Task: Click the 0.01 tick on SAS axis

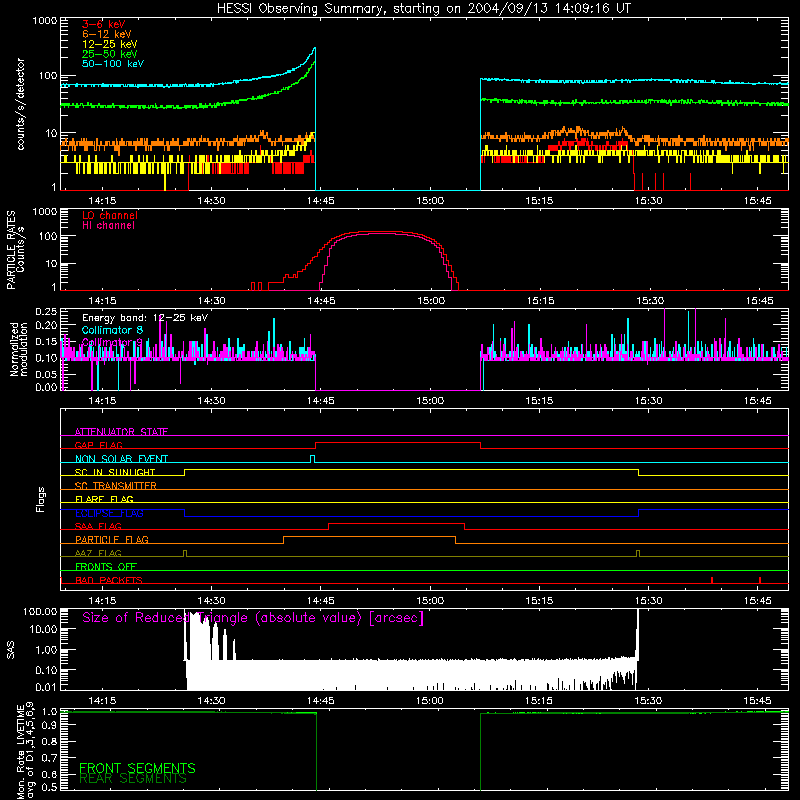Action: click(x=46, y=687)
